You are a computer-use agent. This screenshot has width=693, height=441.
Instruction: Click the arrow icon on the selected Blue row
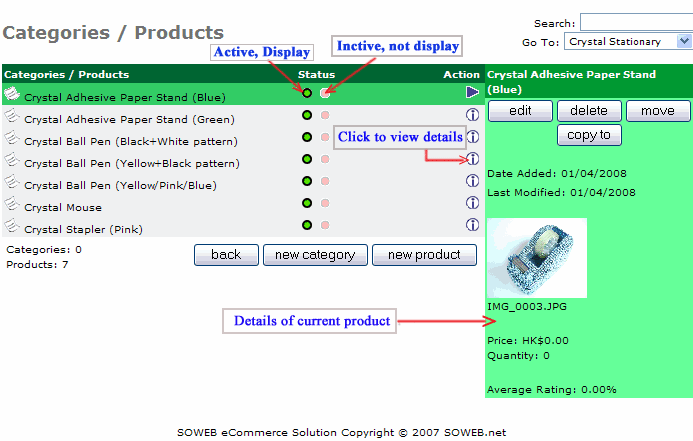(x=473, y=93)
